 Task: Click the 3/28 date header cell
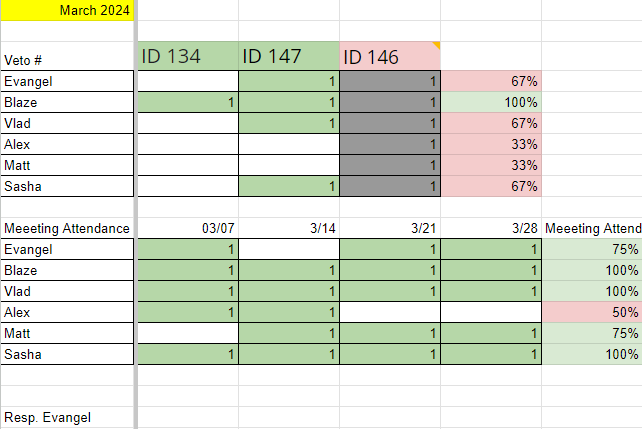(x=491, y=228)
